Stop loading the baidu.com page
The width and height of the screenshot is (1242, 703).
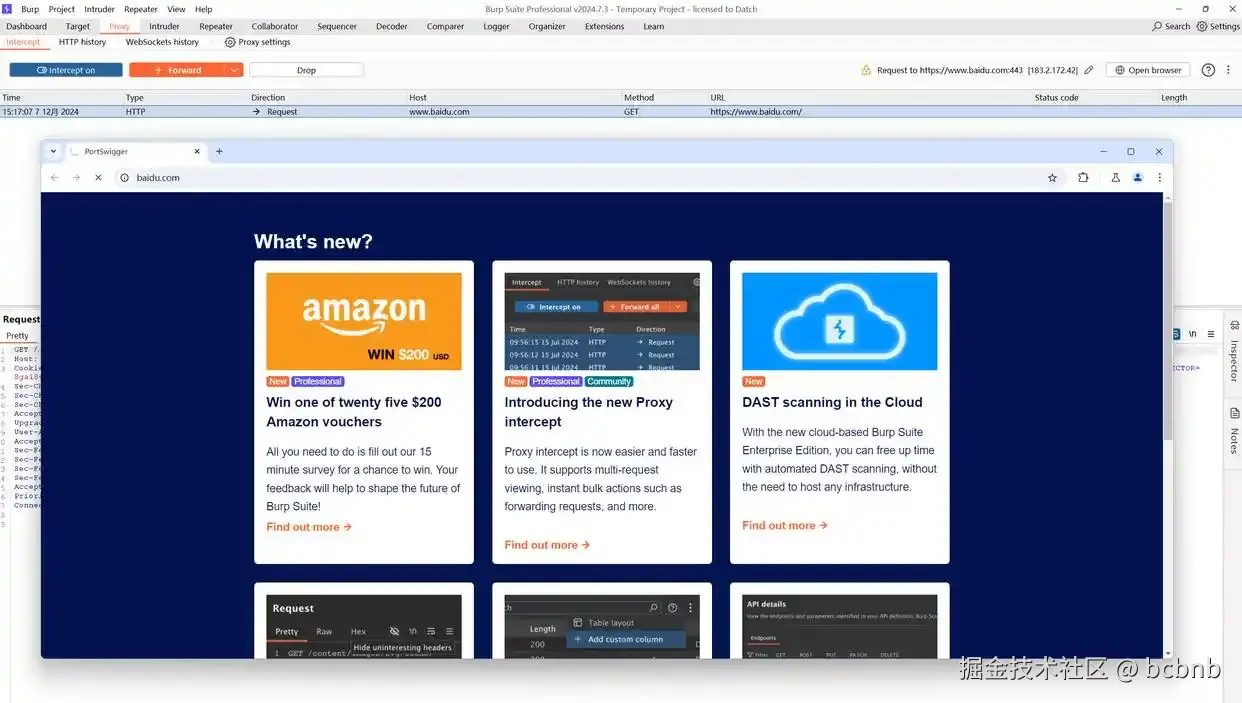pos(98,178)
